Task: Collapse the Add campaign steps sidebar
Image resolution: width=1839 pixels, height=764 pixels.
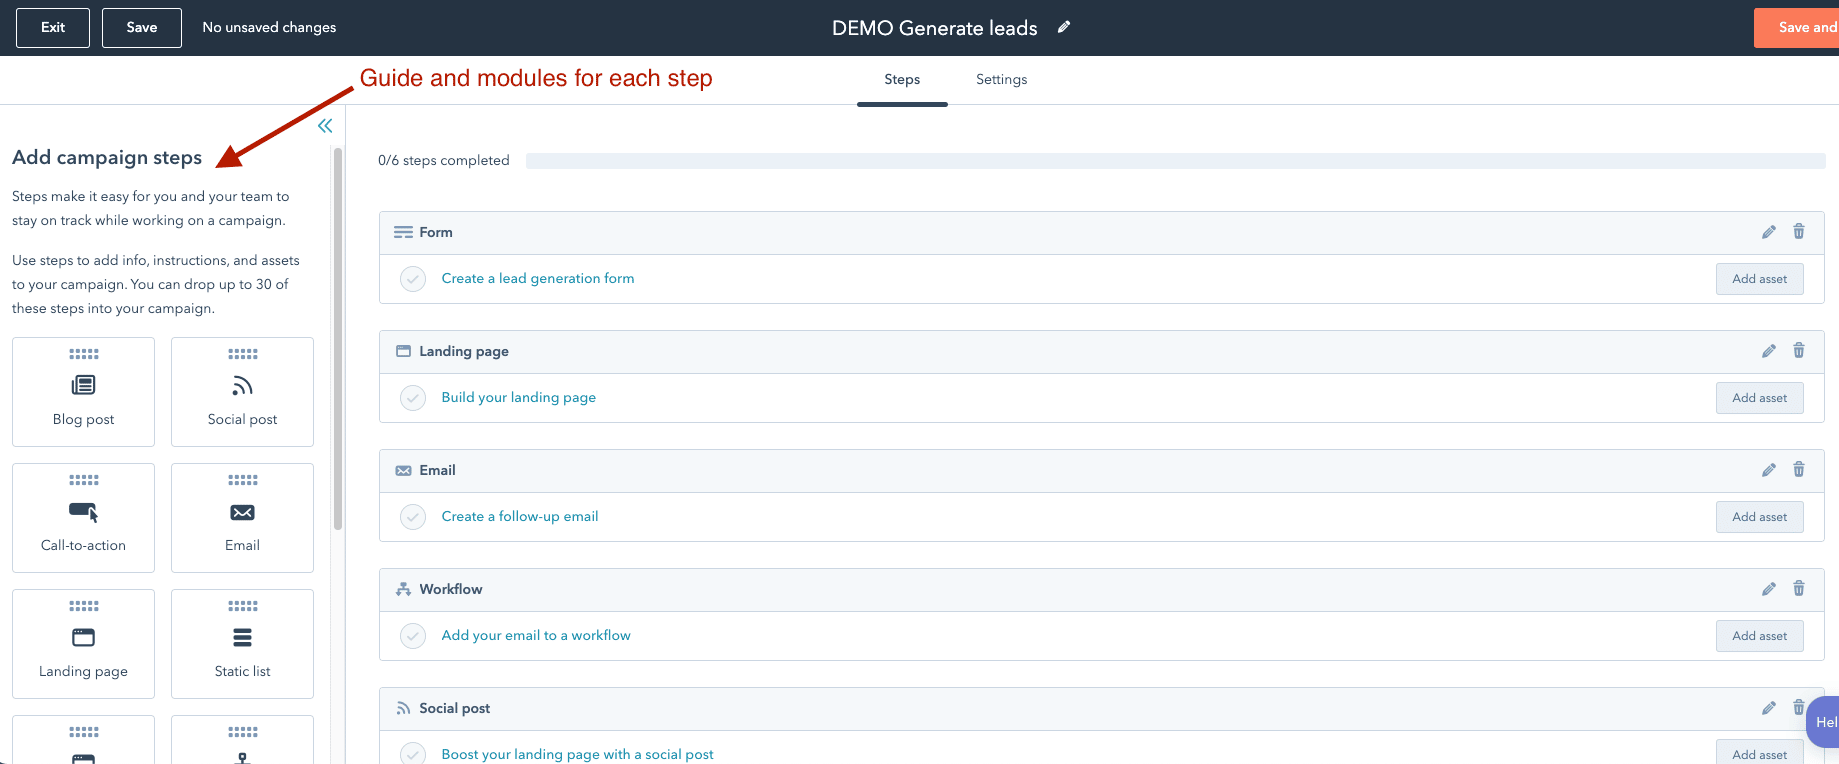Action: tap(325, 126)
